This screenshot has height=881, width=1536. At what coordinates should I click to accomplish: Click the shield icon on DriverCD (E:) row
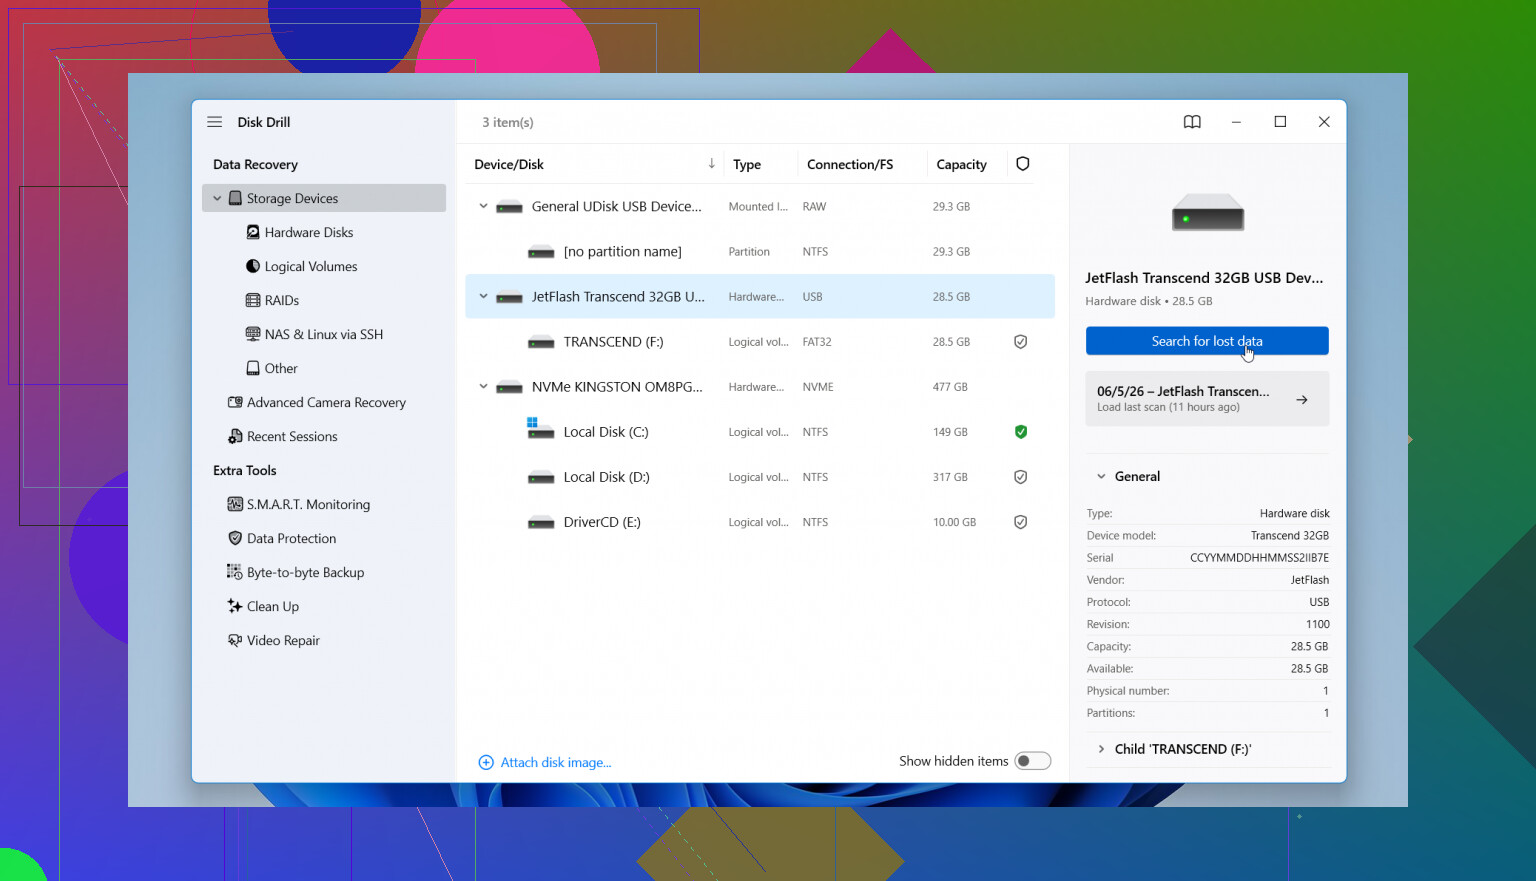(x=1021, y=522)
